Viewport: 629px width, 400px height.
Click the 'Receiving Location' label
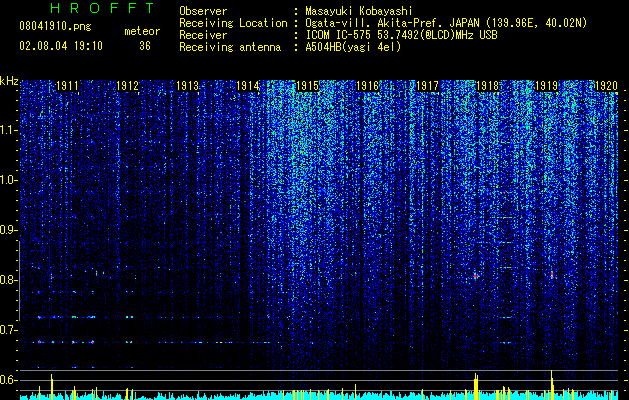(233, 23)
